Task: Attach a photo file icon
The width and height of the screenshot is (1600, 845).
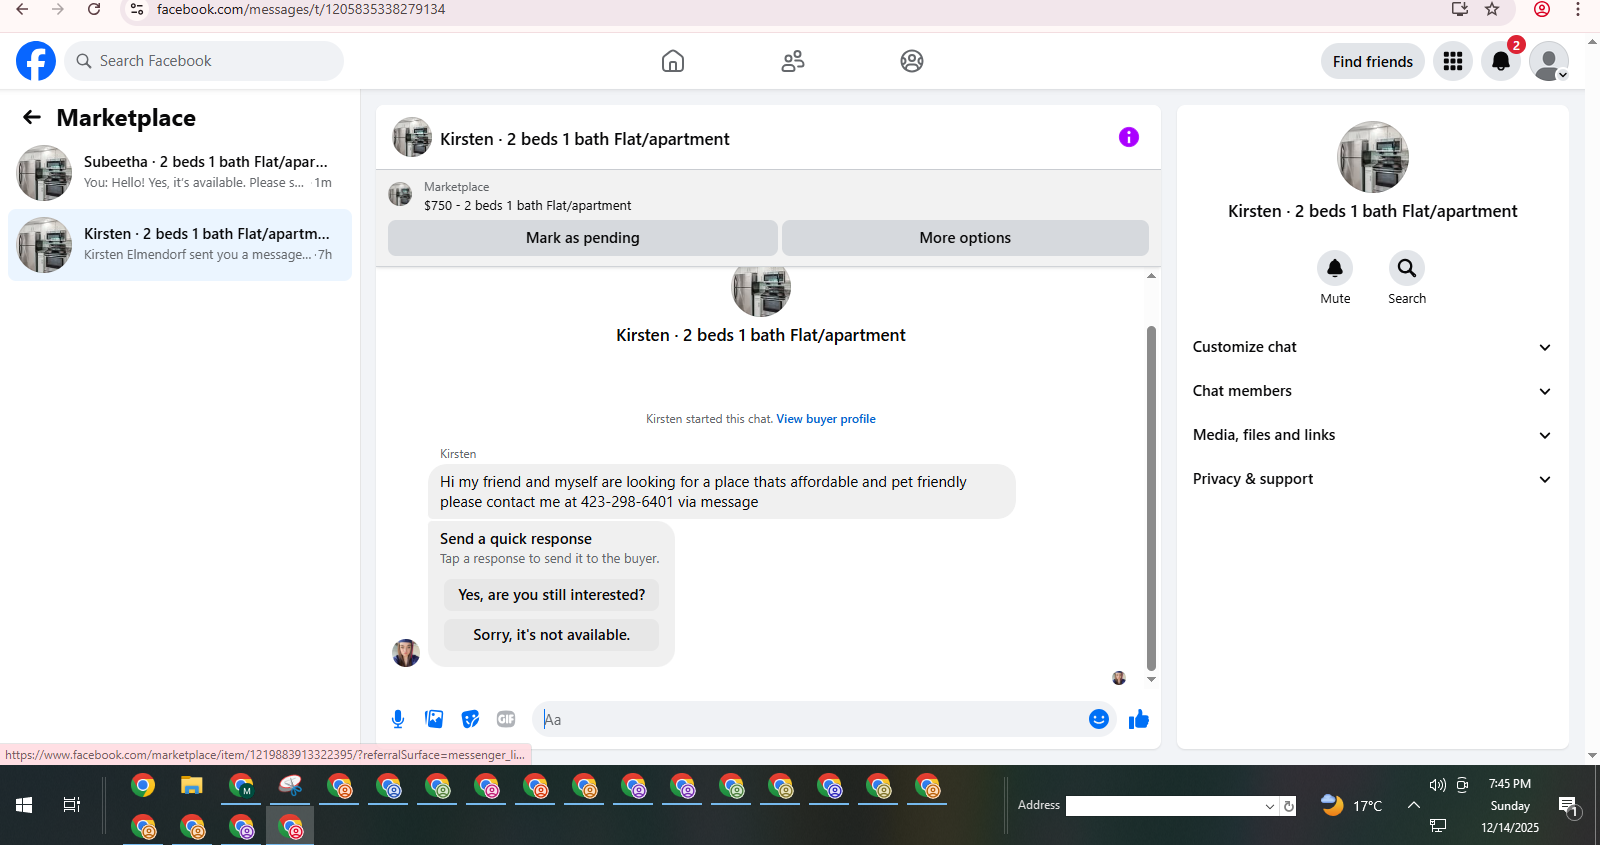Action: click(x=434, y=719)
